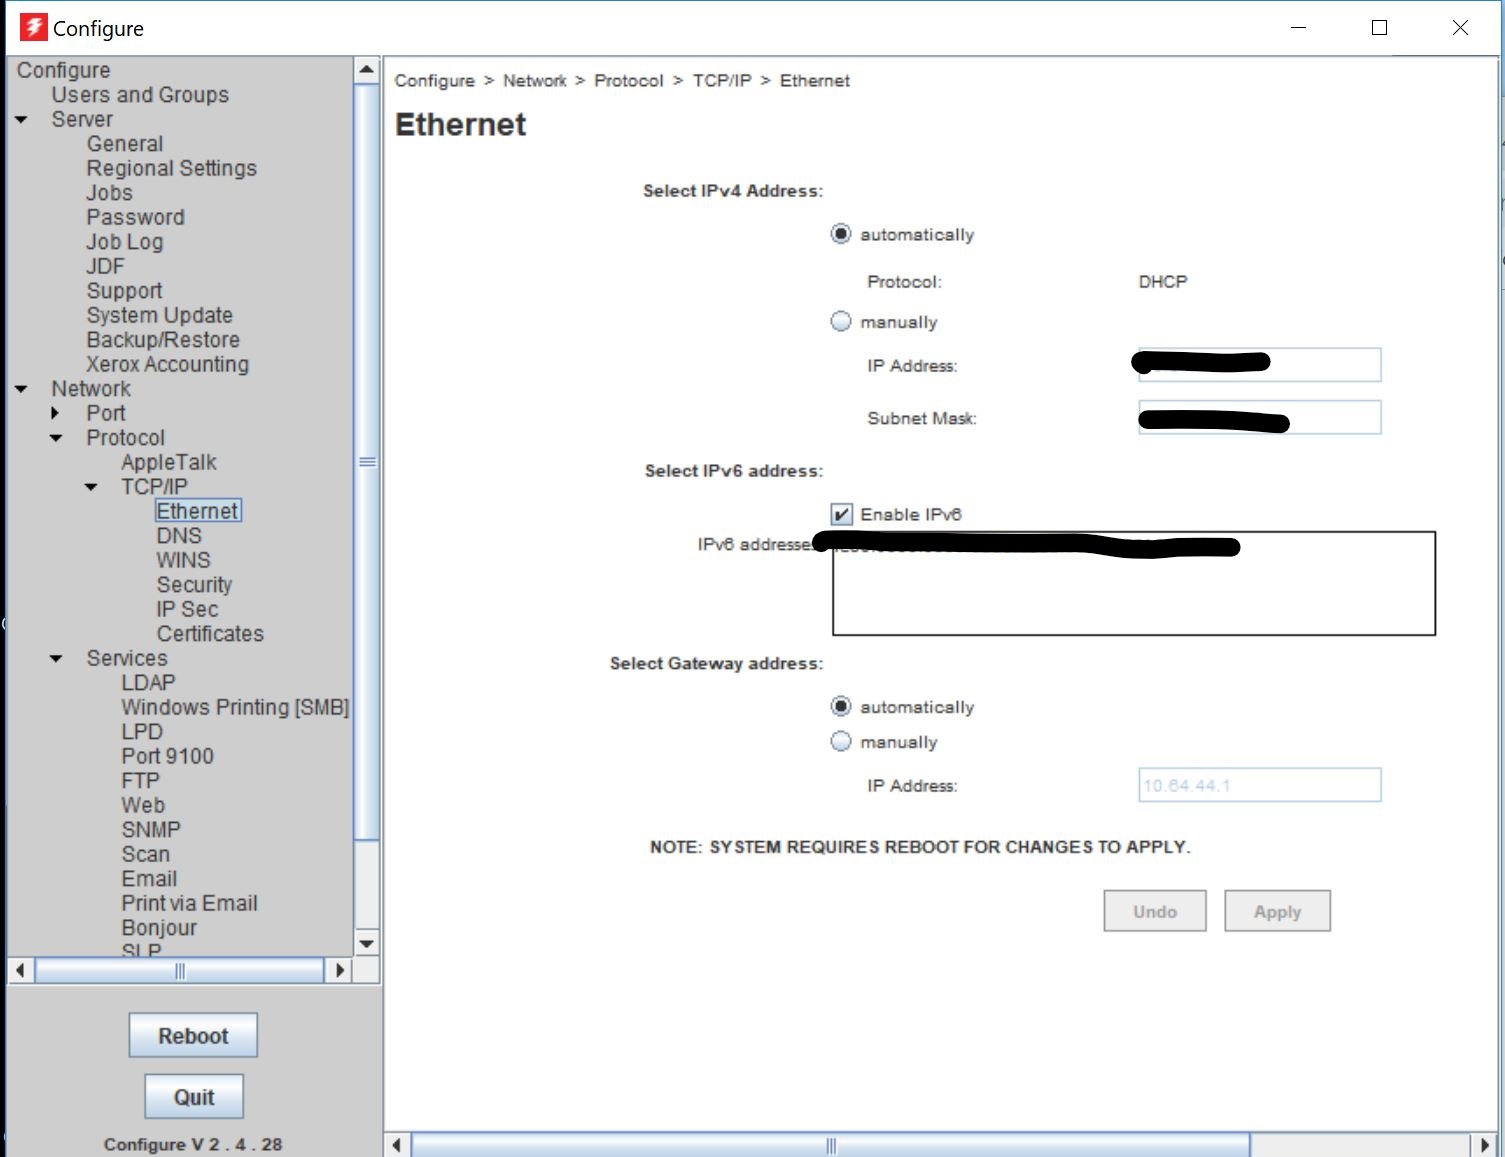Toggle the Enable IPv6 checkbox
Screen dimensions: 1505x1157
[x=843, y=513]
